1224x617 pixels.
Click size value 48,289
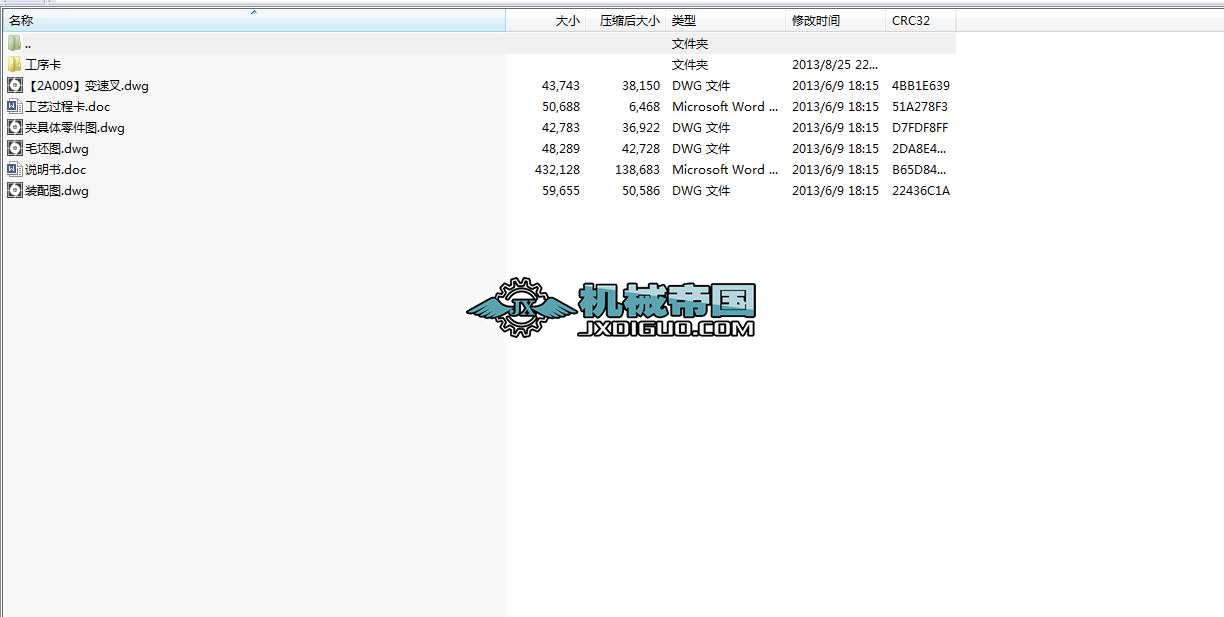[561, 149]
